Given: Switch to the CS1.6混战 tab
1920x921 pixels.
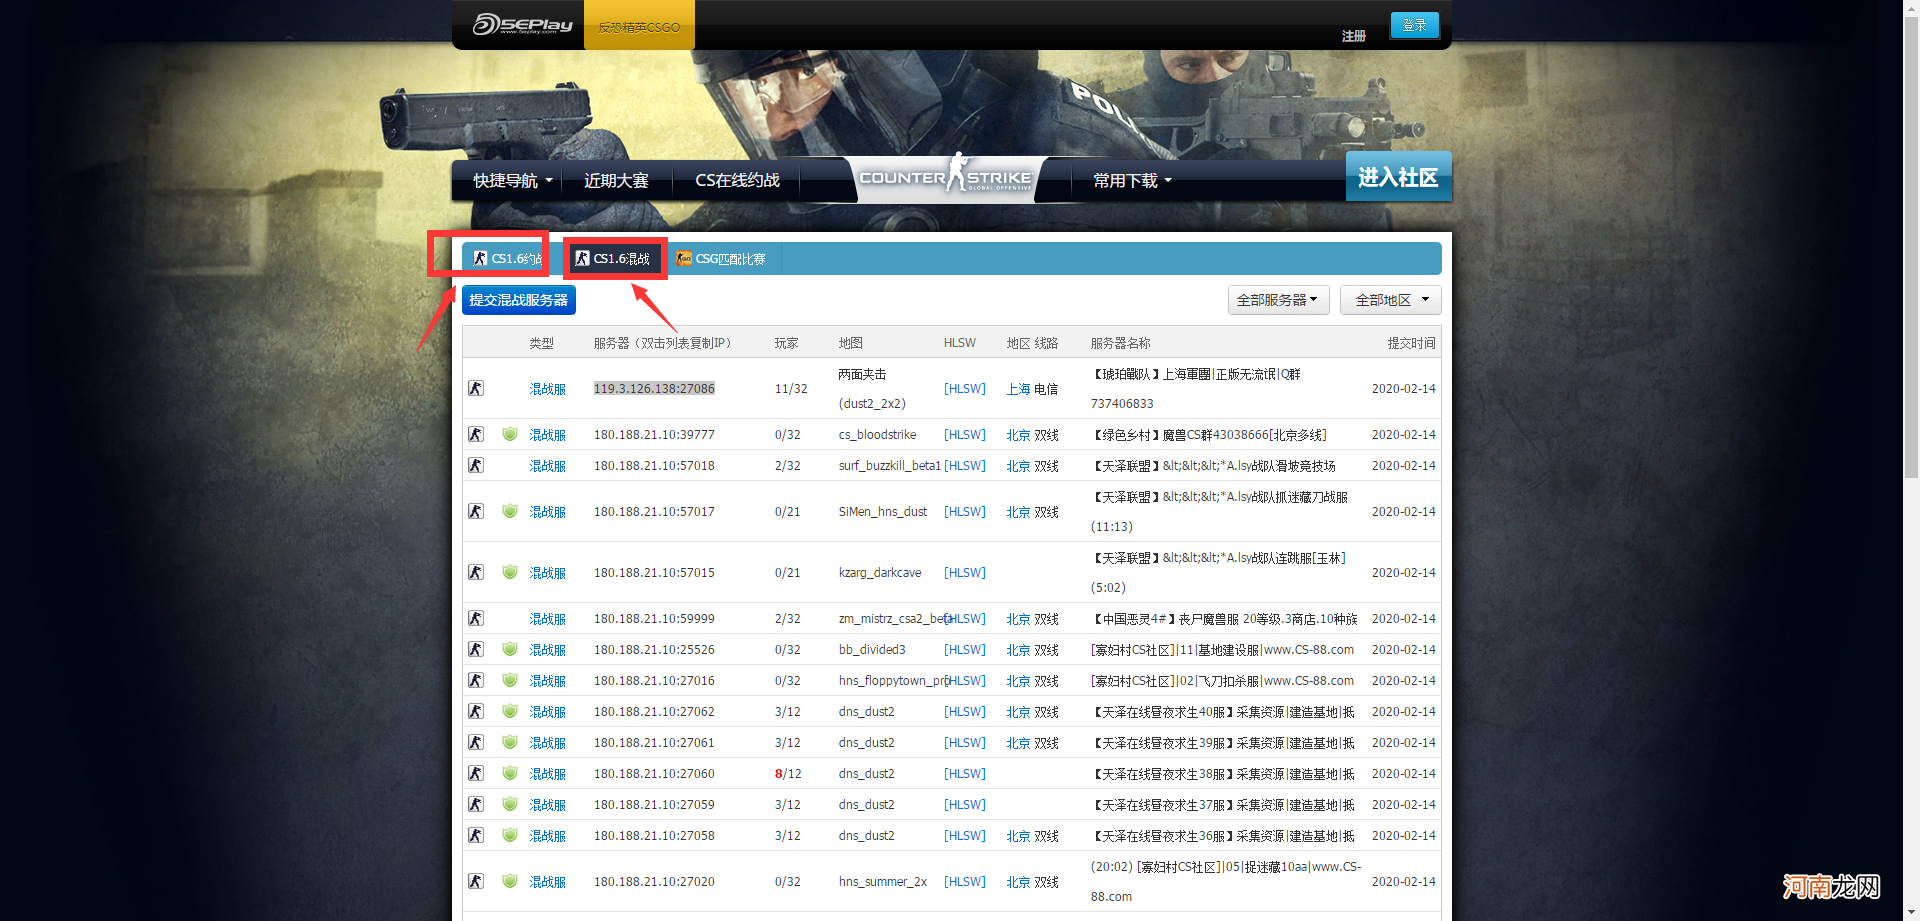Looking at the screenshot, I should click(612, 258).
